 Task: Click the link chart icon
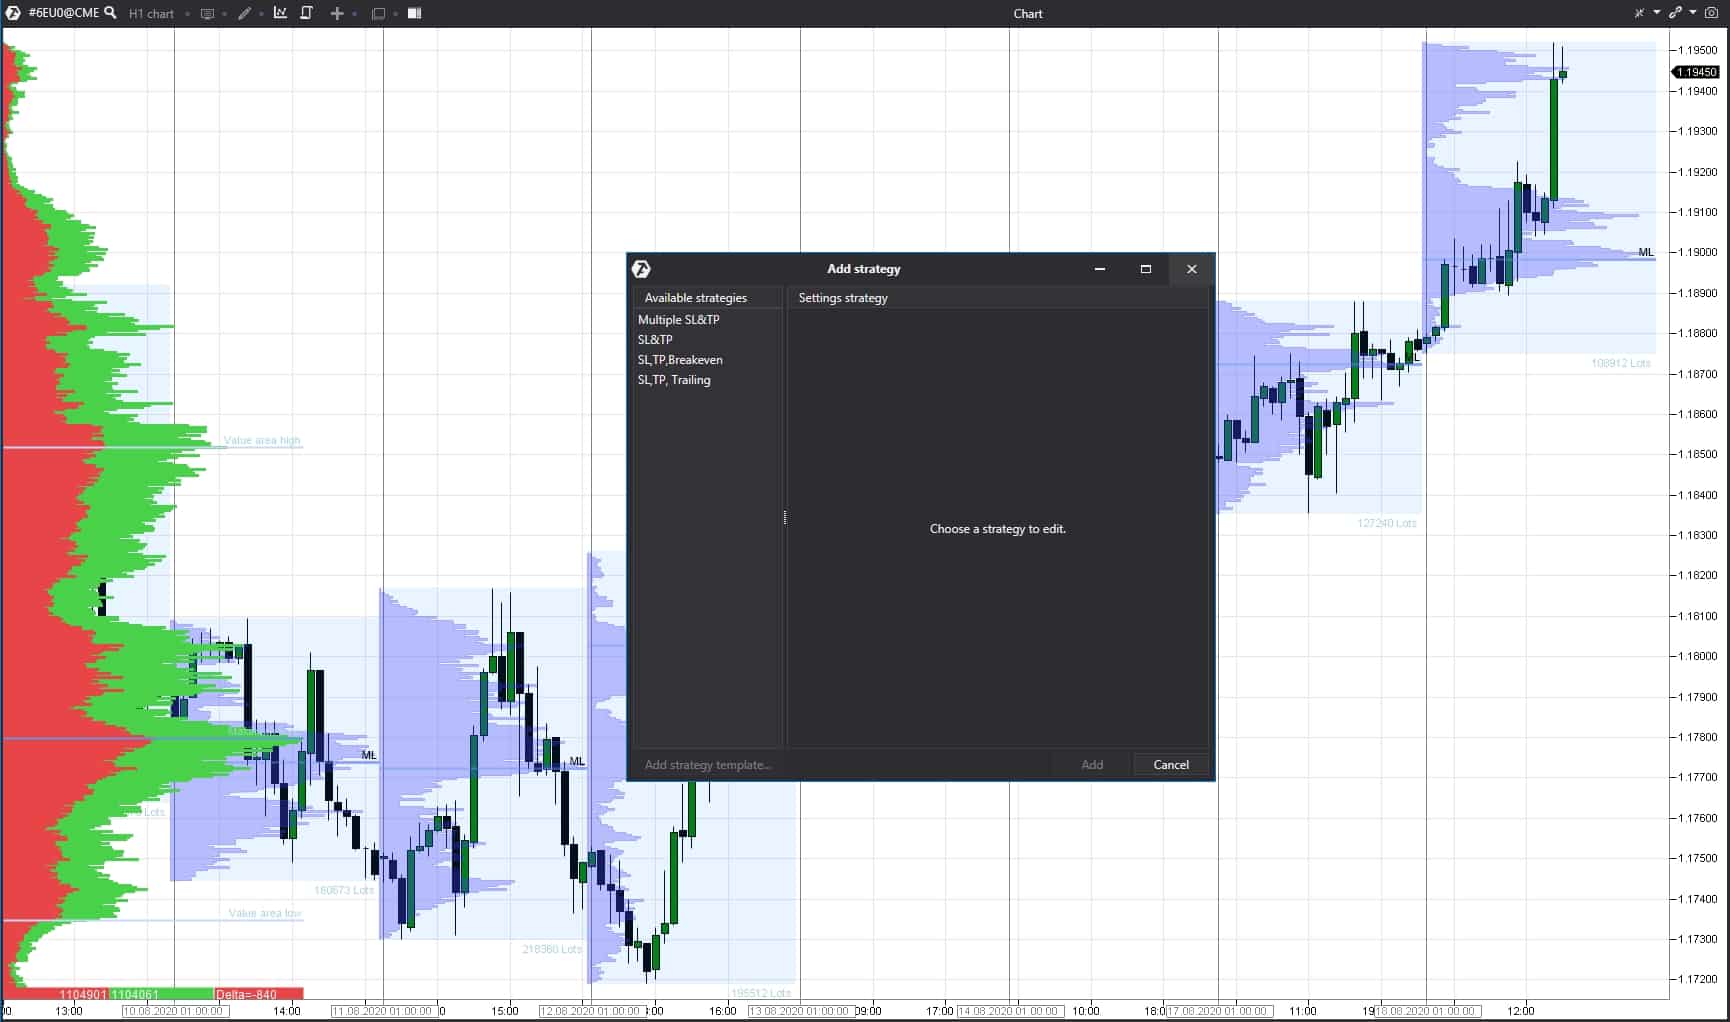[x=1674, y=13]
